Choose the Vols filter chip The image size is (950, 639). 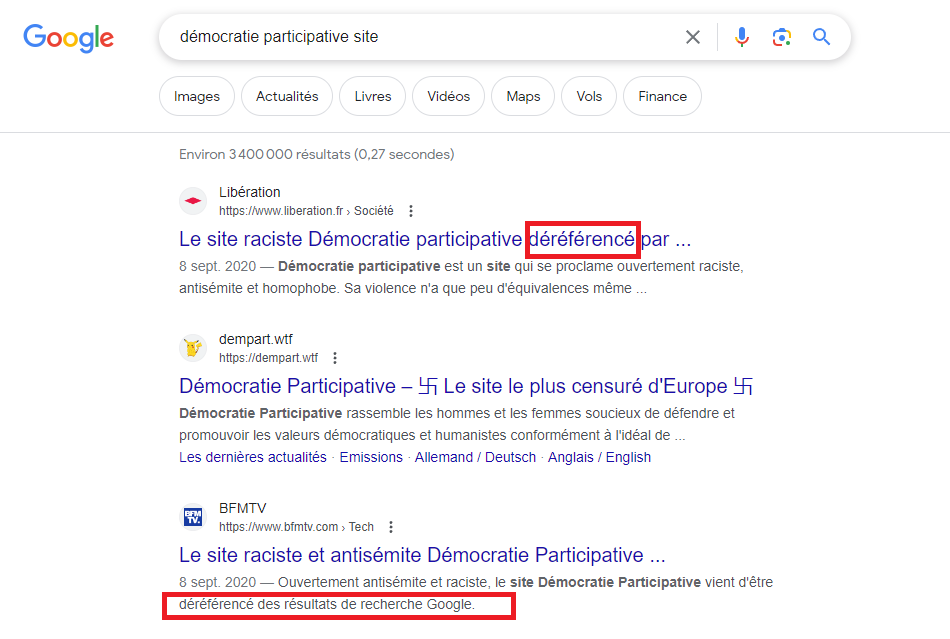click(589, 97)
